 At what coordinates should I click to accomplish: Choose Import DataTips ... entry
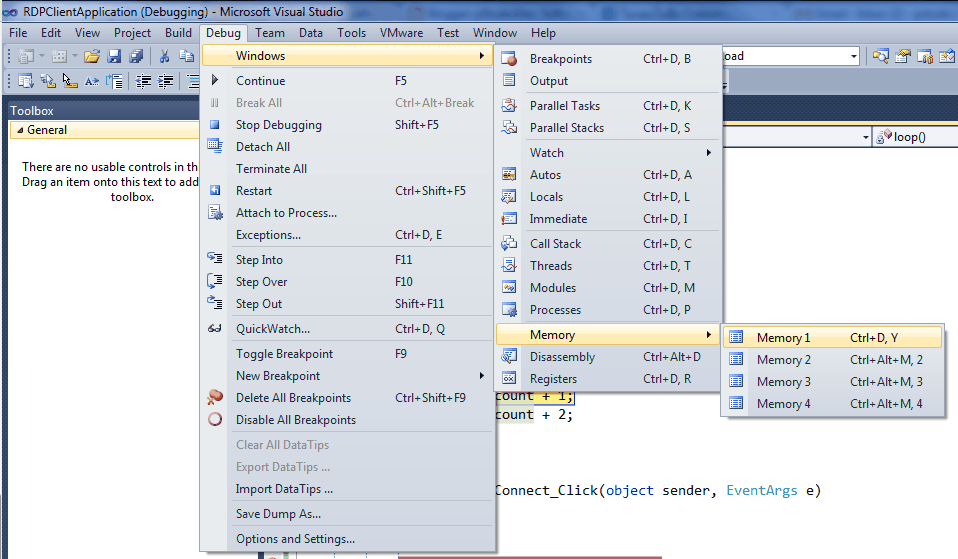pos(346,489)
